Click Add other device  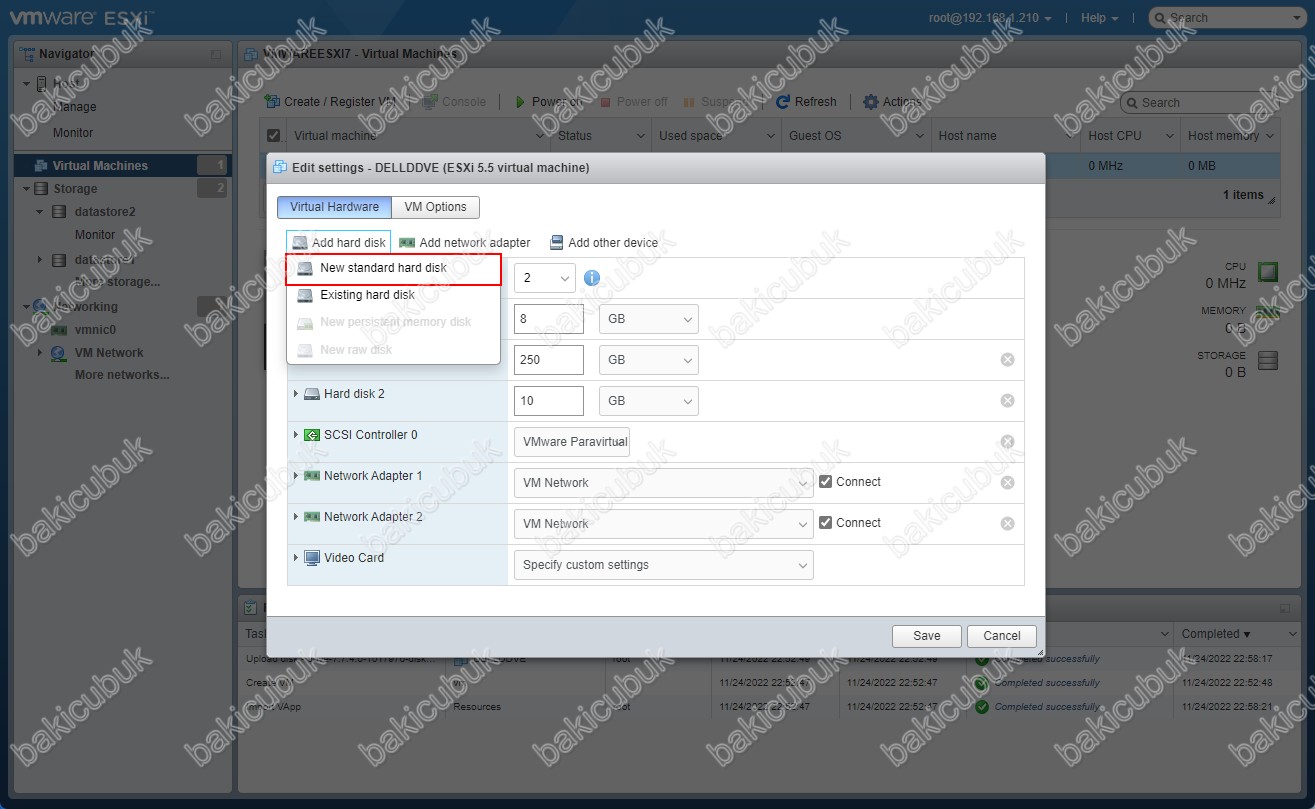[604, 242]
